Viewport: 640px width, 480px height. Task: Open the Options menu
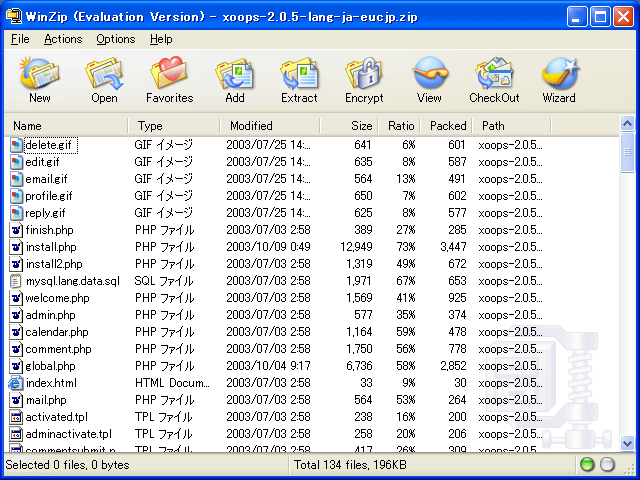[116, 39]
